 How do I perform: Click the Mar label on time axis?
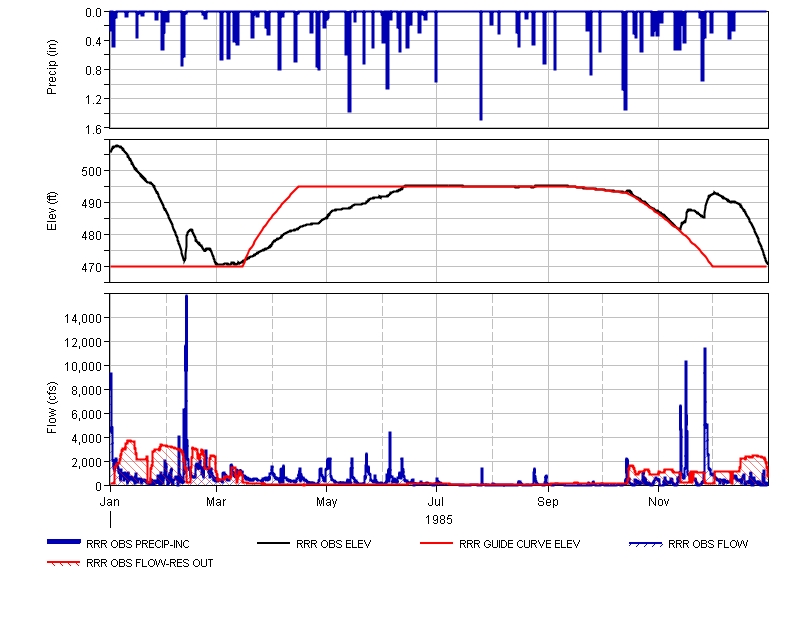(x=216, y=502)
